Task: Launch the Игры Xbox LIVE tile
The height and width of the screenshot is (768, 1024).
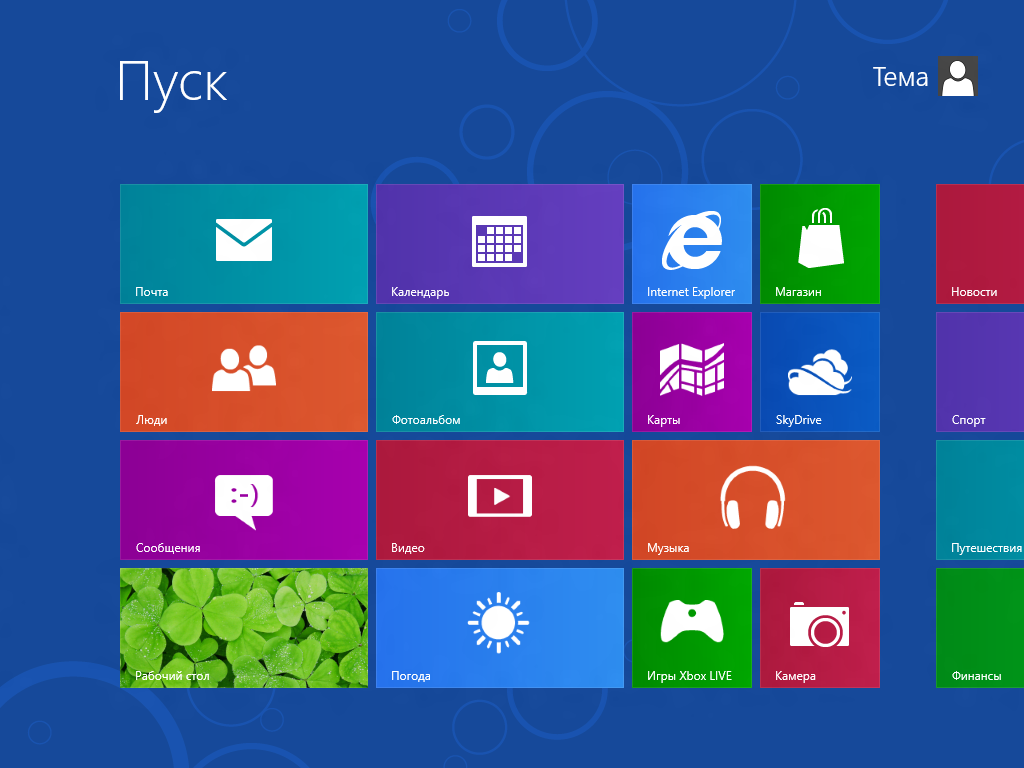Action: click(691, 627)
